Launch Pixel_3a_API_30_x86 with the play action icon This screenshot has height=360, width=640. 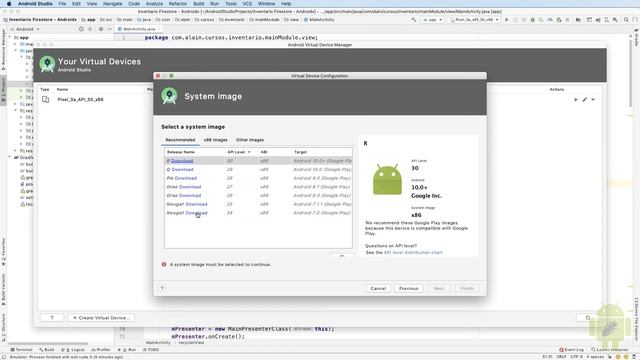coord(576,100)
